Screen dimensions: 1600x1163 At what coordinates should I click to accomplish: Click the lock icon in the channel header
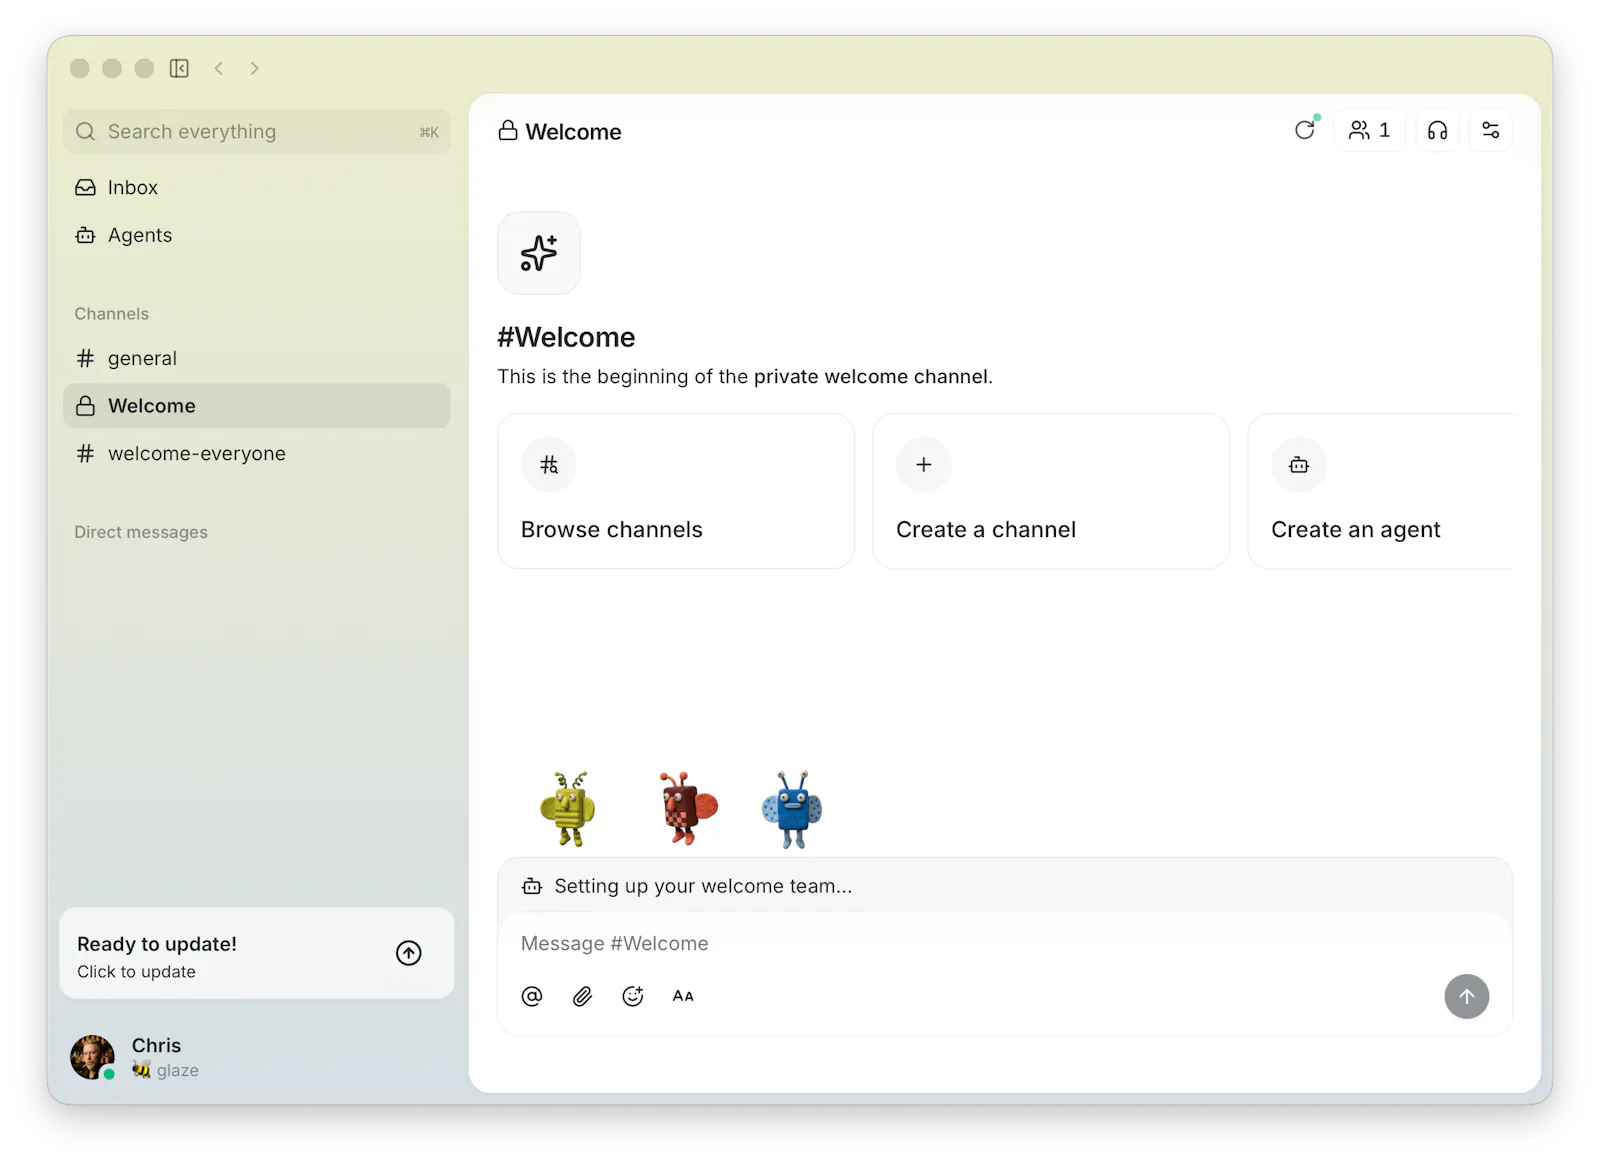tap(508, 131)
